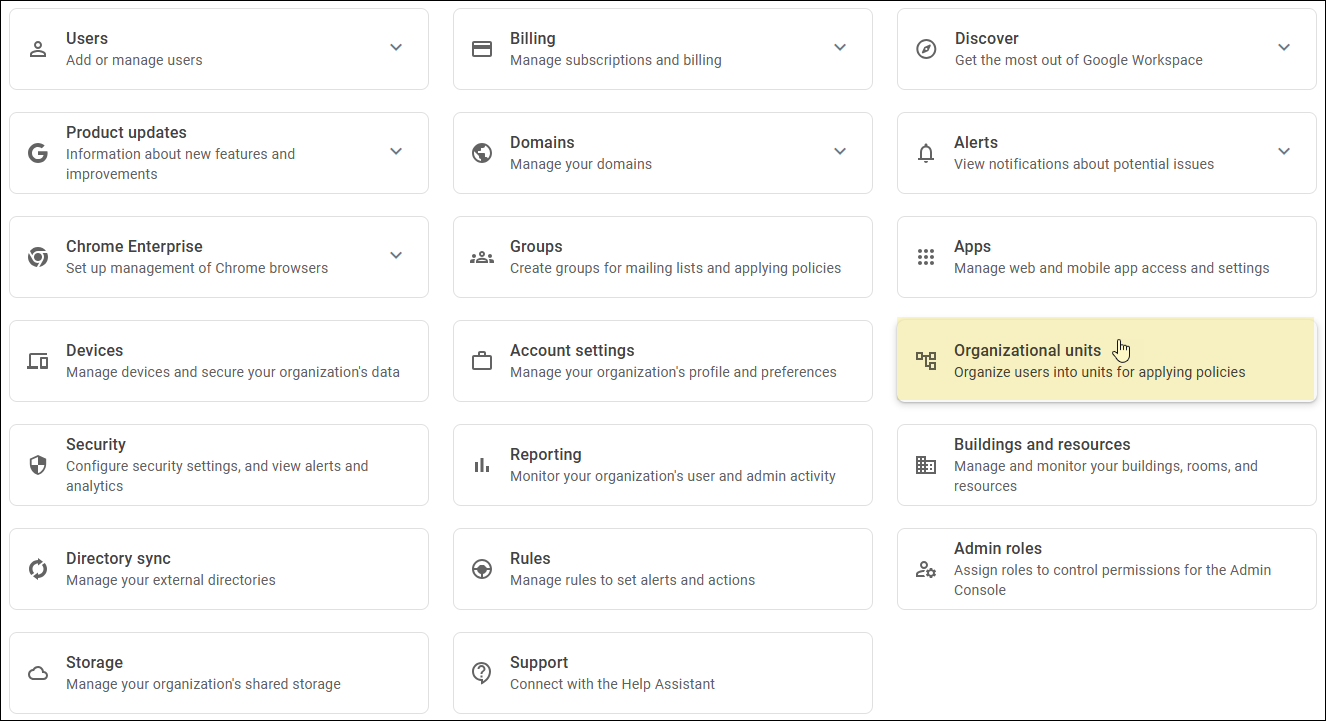Open the Devices heading link
1326x721 pixels.
pos(95,350)
